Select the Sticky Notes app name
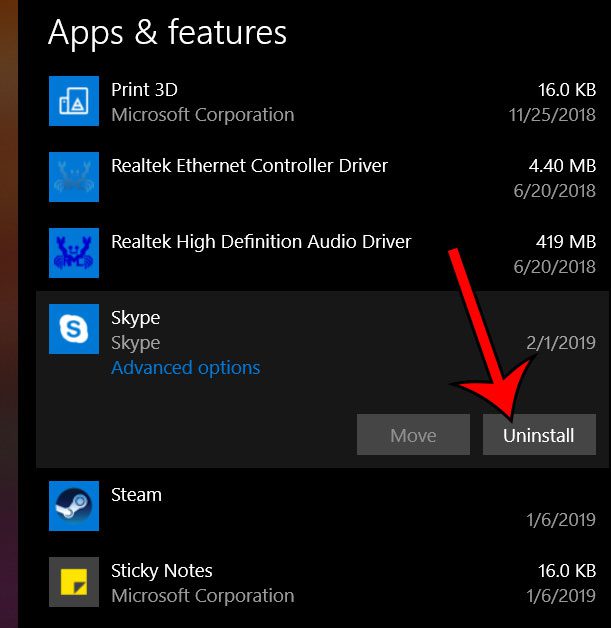 [x=162, y=570]
